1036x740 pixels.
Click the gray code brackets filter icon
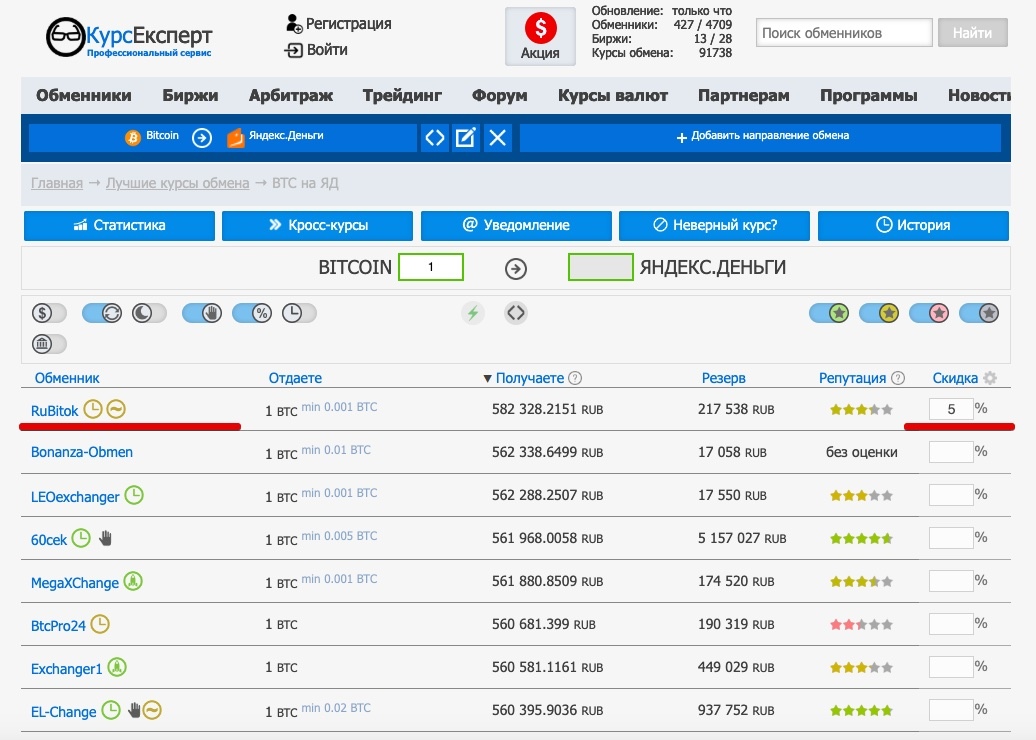pyautogui.click(x=515, y=313)
